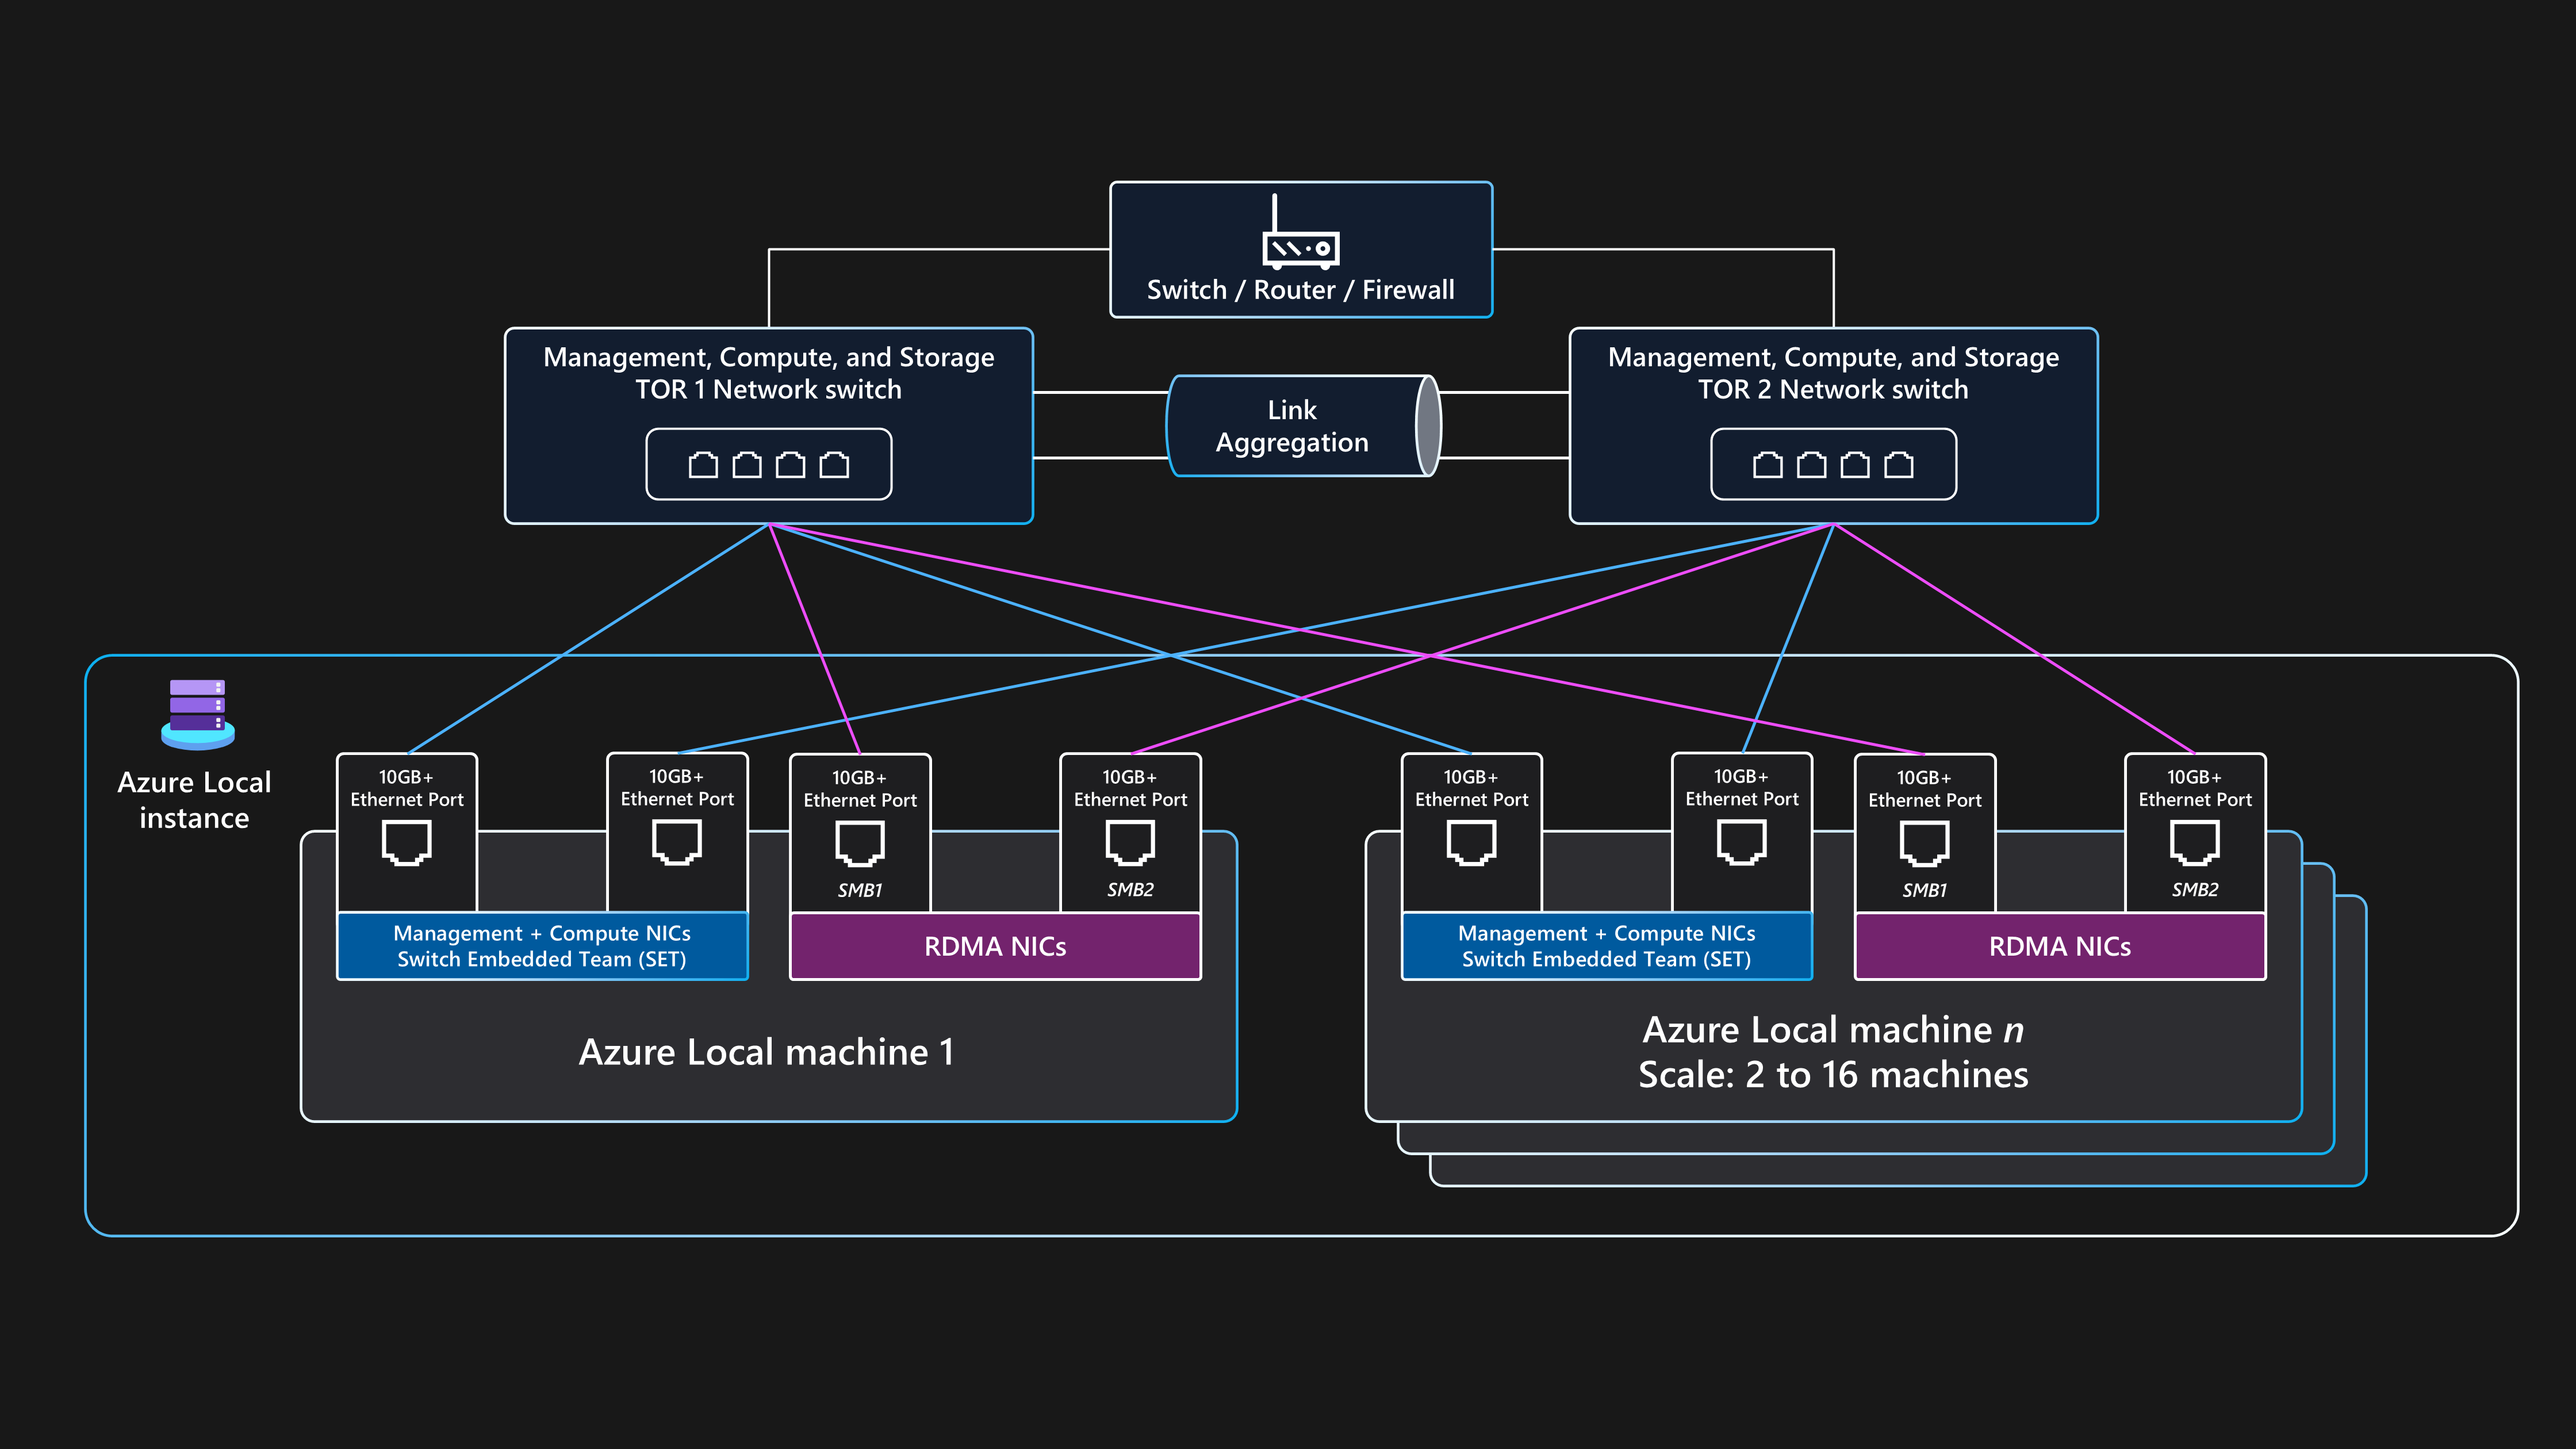Select the SMB2 Ethernet port icon in machine 1
Viewport: 2576px width, 1449px height.
(1130, 843)
